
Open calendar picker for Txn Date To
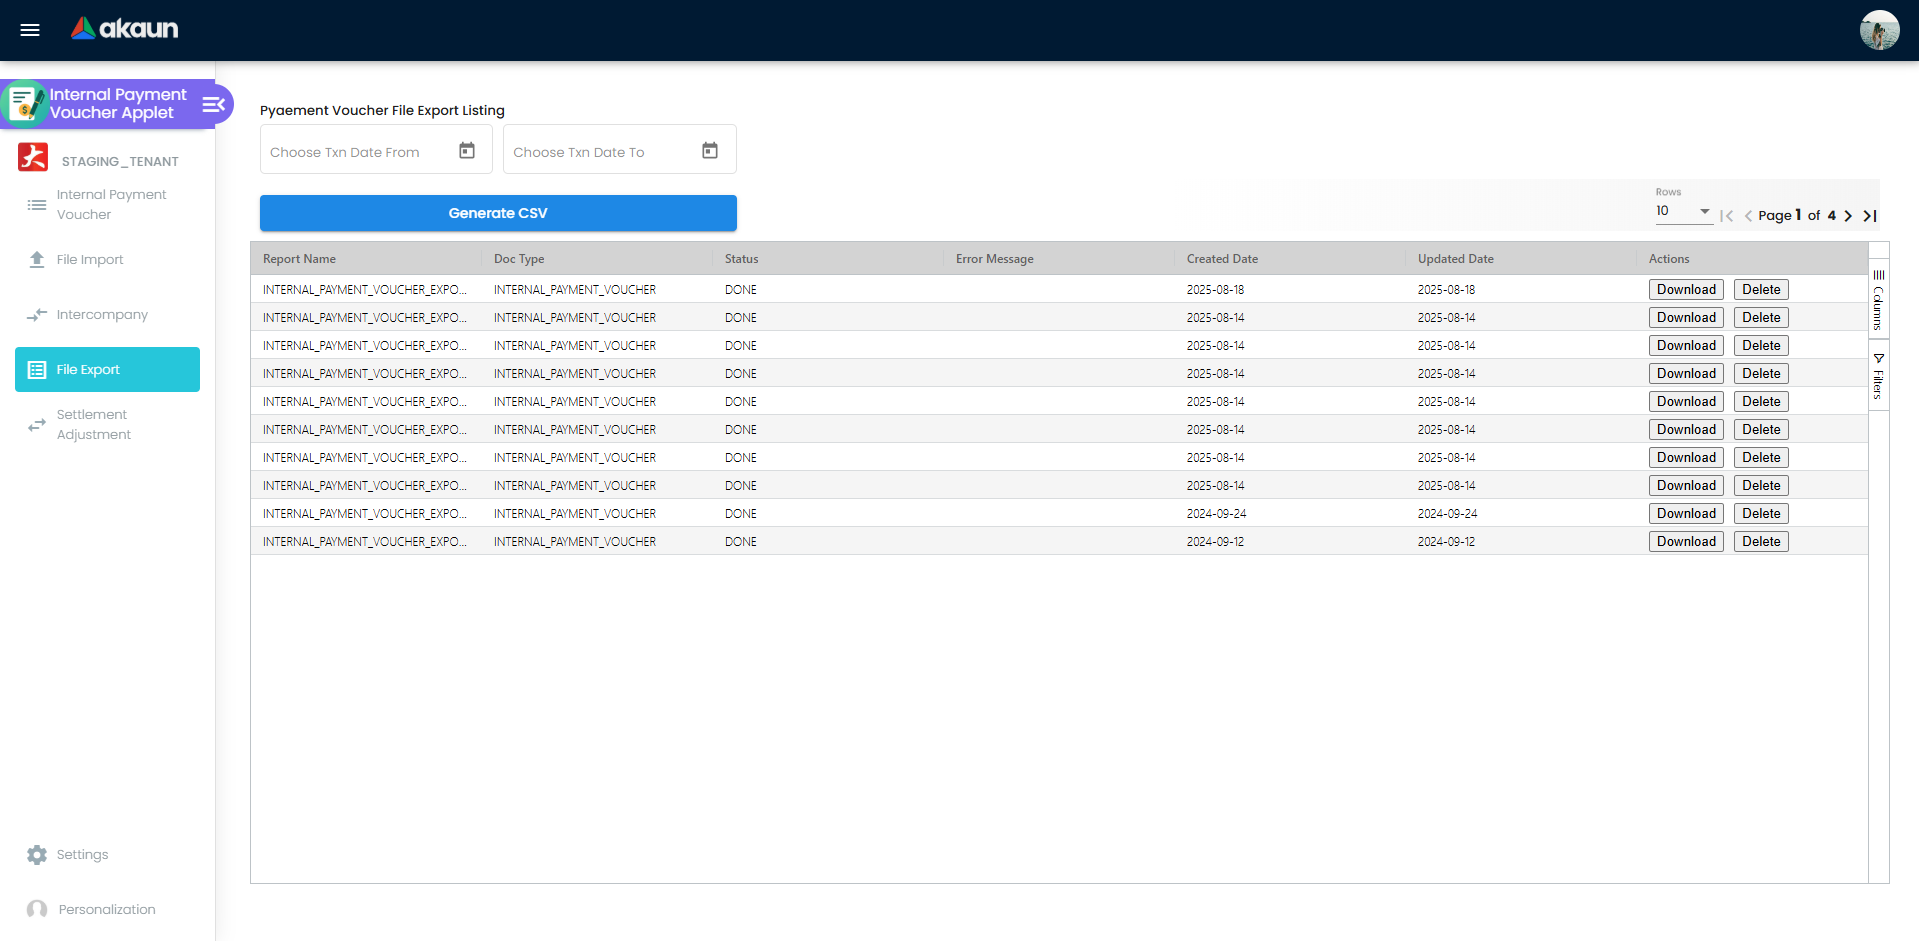tap(709, 149)
